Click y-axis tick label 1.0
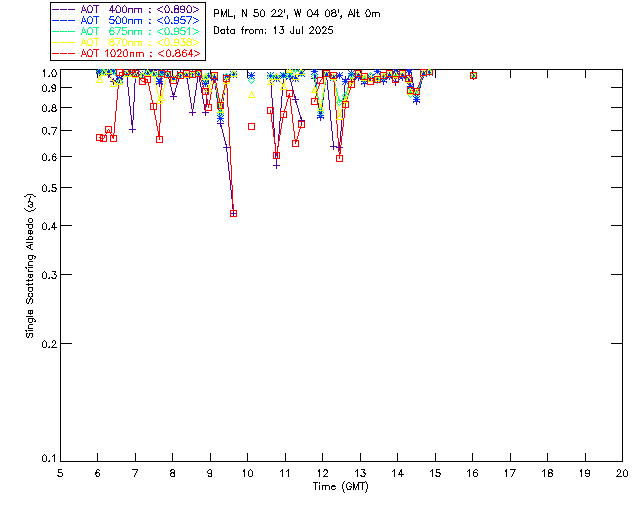This screenshot has width=640, height=512. (x=49, y=73)
